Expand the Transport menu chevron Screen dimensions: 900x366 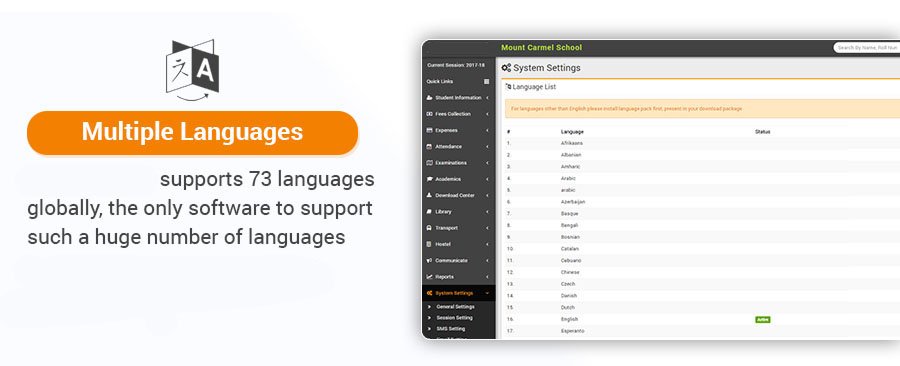[x=487, y=228]
